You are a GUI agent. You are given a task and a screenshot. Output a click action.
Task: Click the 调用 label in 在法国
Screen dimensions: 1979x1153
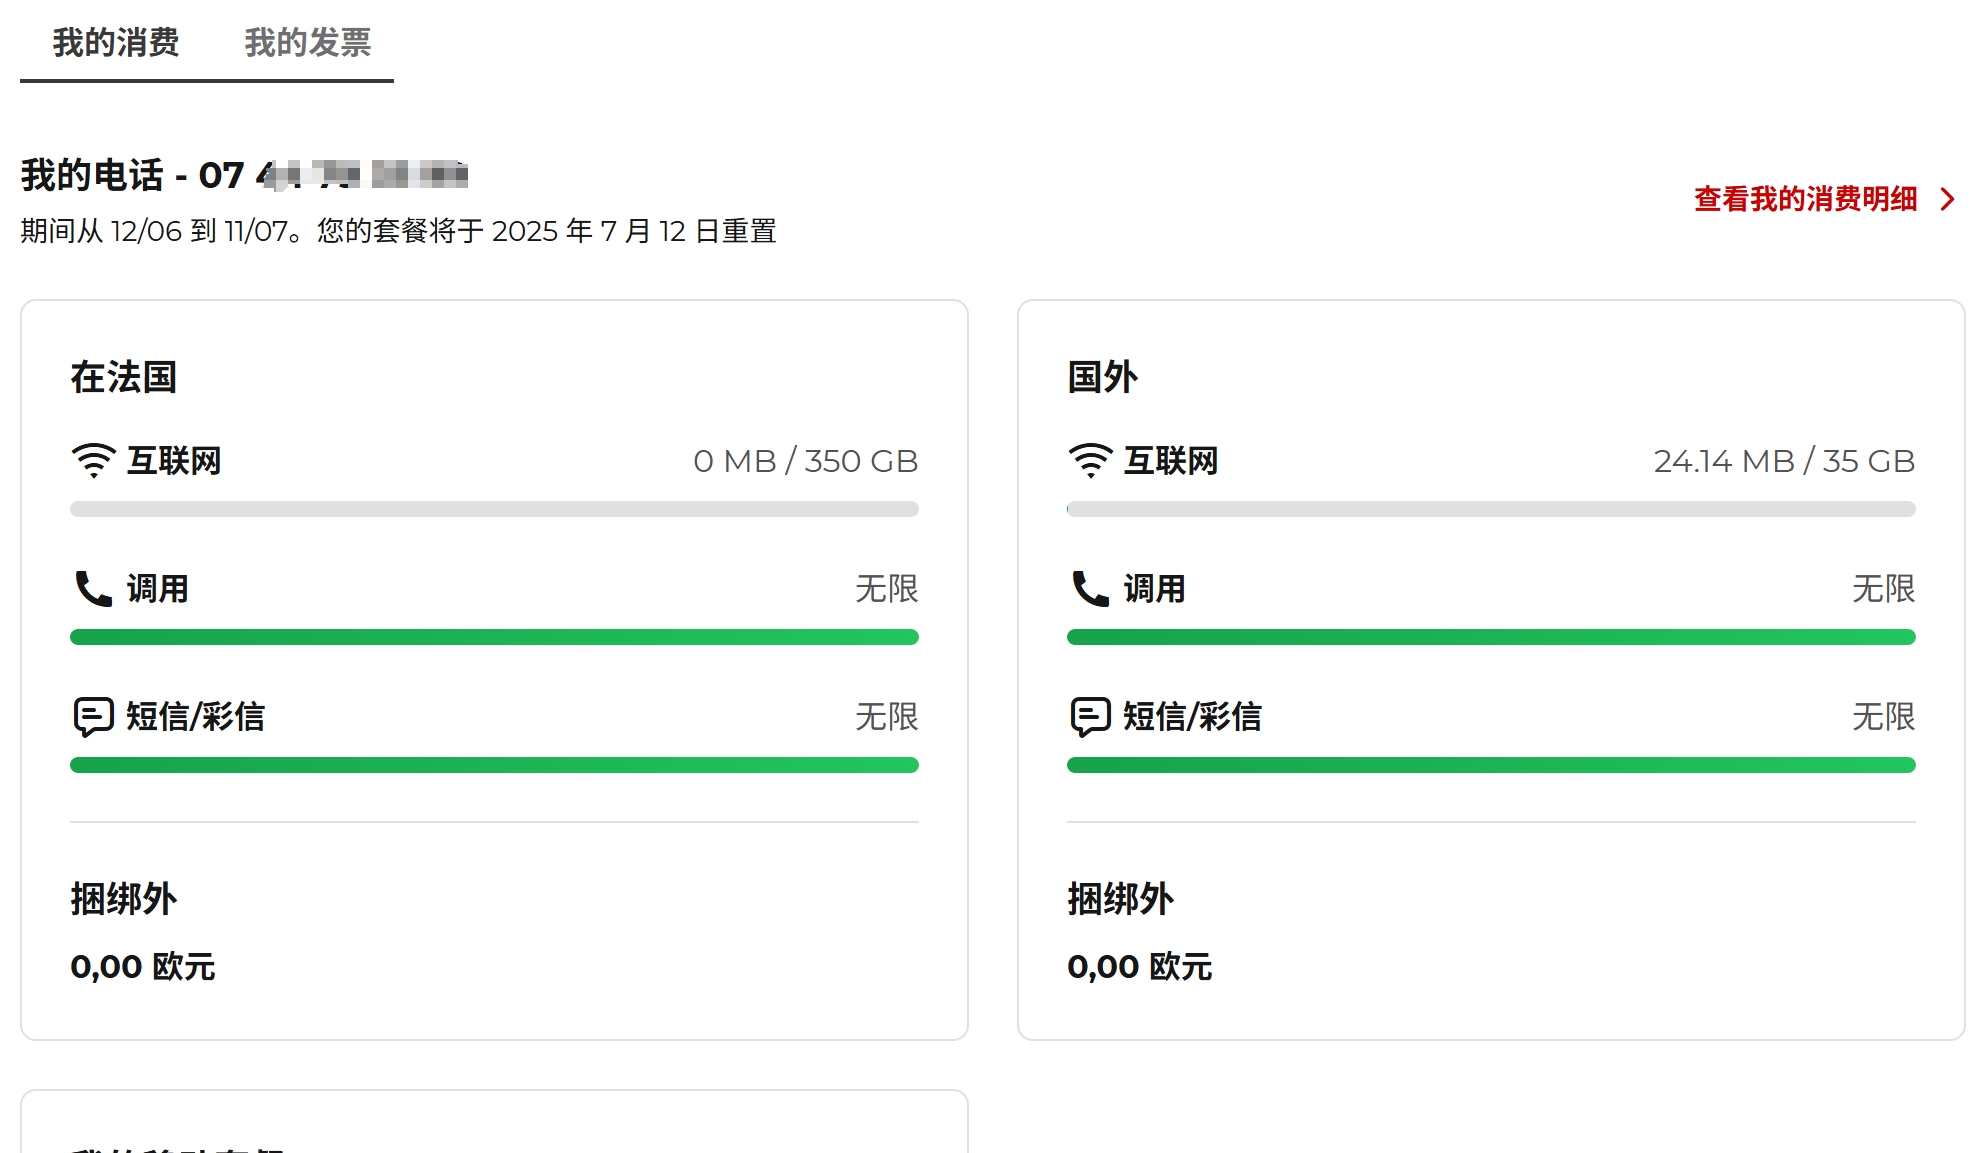(x=158, y=589)
